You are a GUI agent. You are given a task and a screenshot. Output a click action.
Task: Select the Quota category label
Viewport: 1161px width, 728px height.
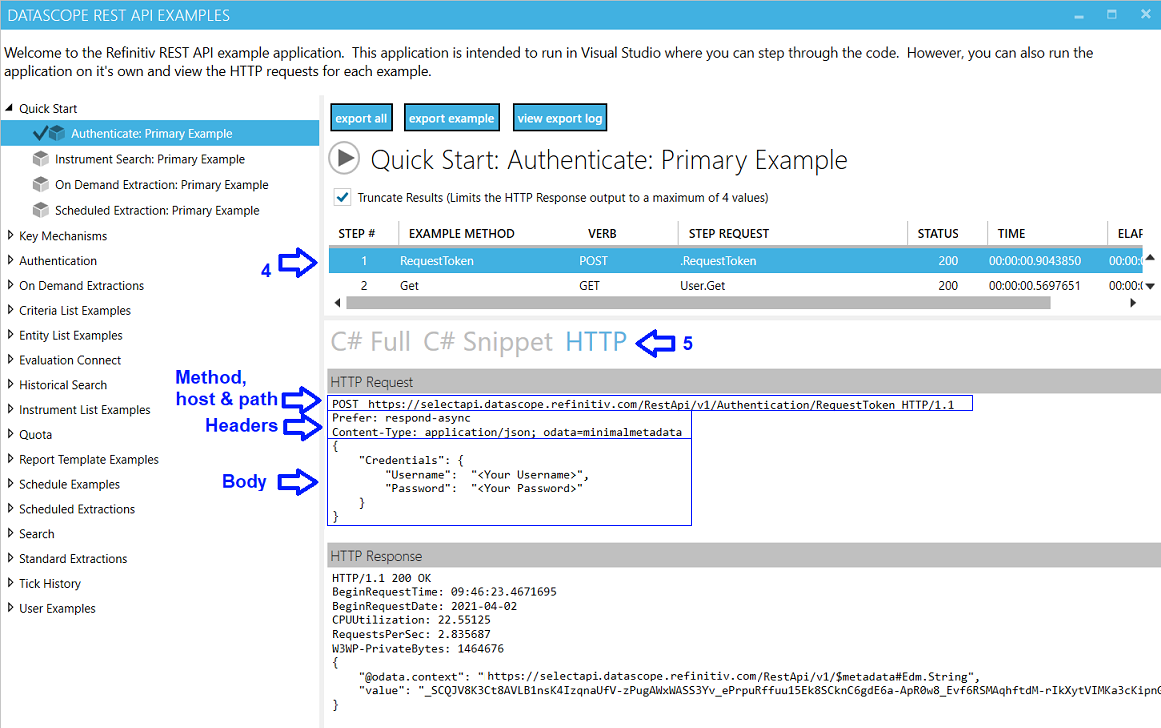coord(36,435)
